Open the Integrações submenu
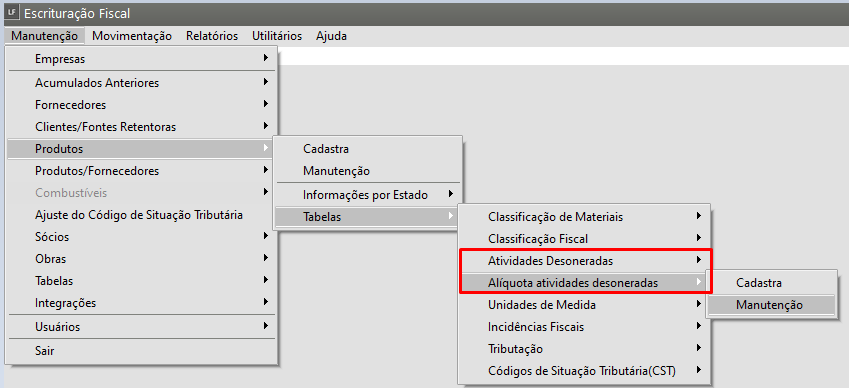Viewport: 849px width, 388px height. point(142,302)
